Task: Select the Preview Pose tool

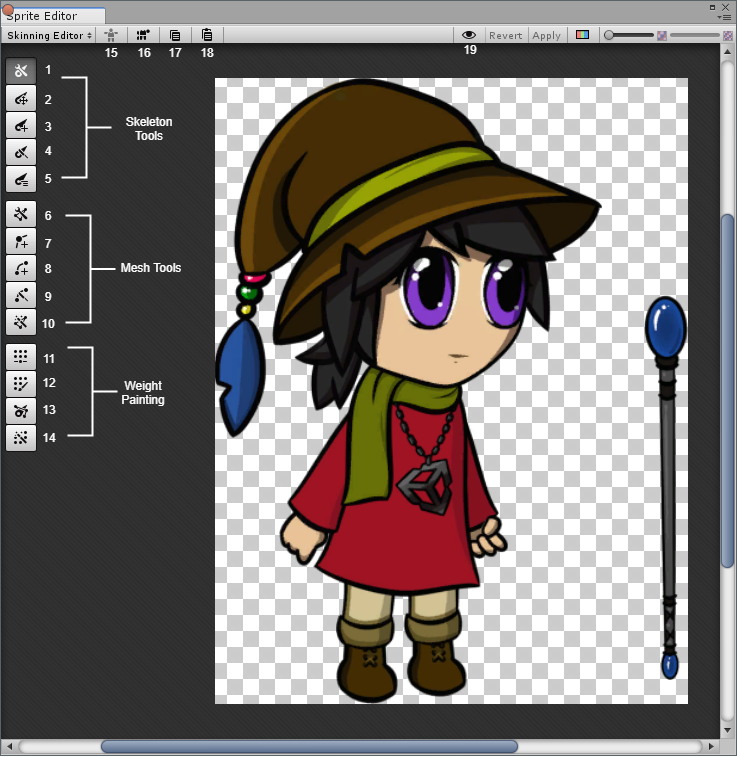Action: [x=20, y=71]
